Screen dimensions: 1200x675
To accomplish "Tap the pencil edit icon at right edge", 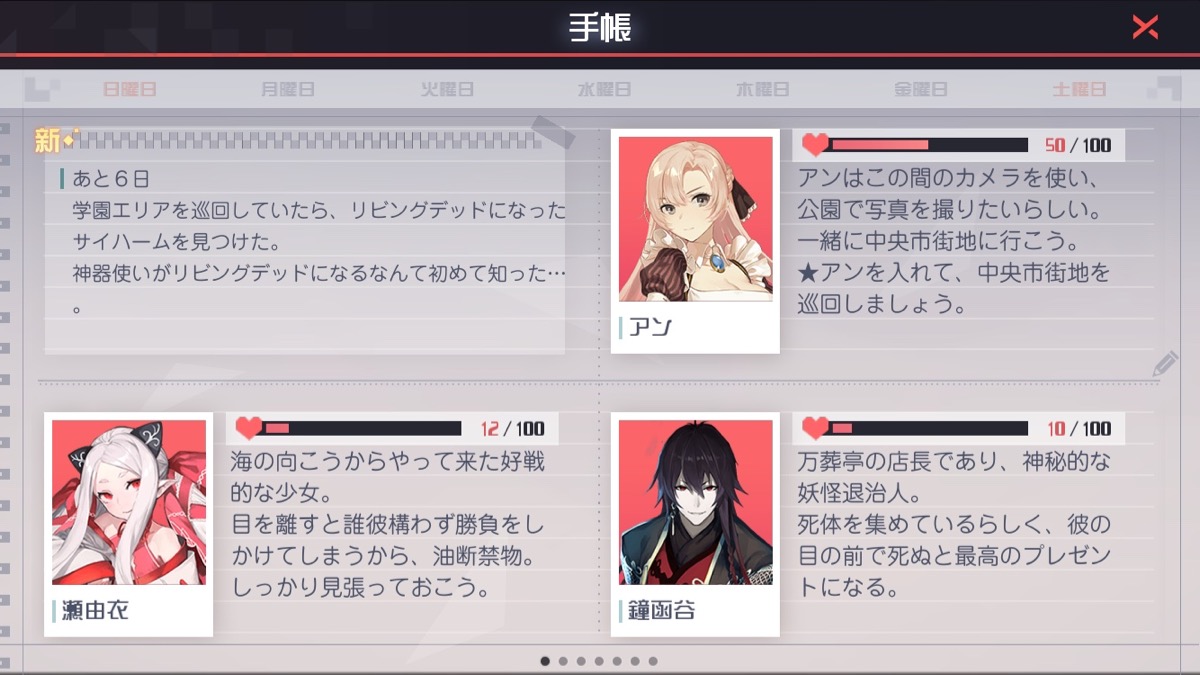I will coord(1165,364).
